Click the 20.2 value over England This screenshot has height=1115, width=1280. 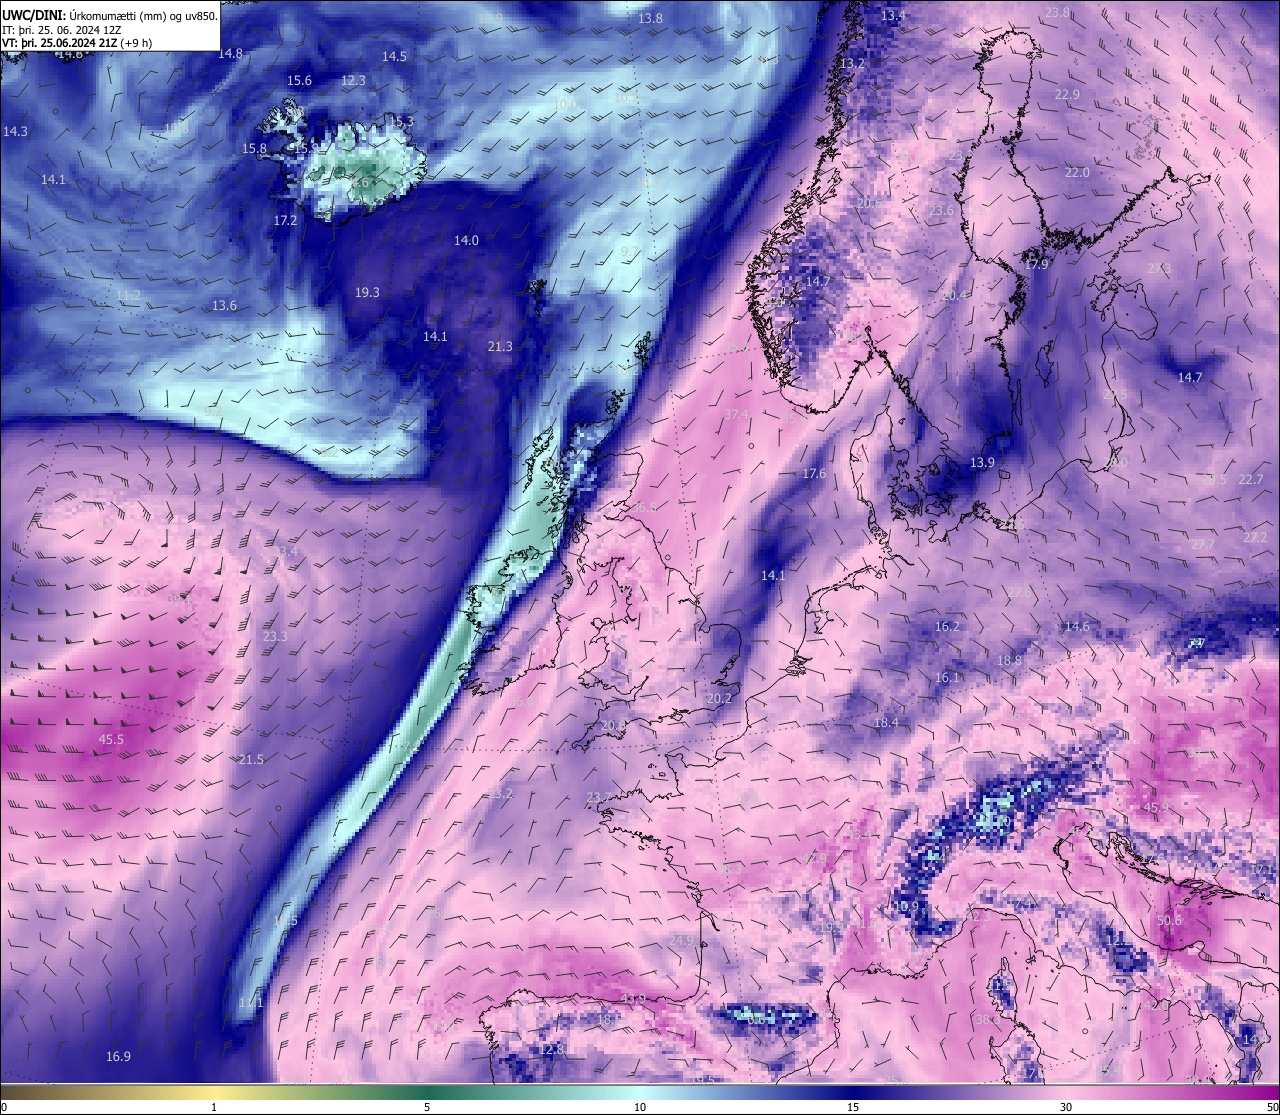(x=719, y=699)
